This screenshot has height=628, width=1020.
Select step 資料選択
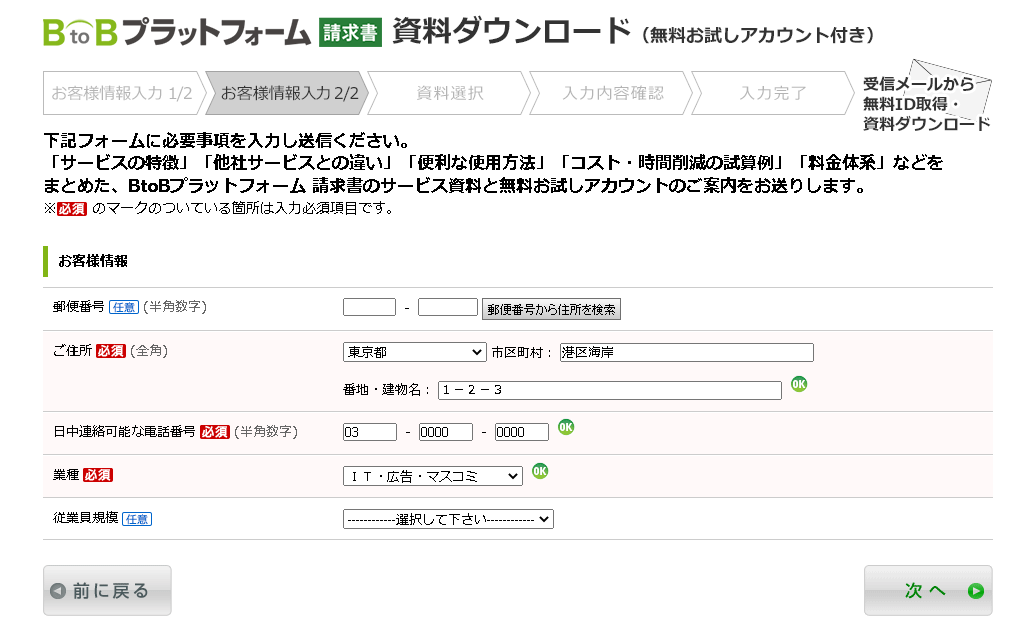[x=450, y=93]
